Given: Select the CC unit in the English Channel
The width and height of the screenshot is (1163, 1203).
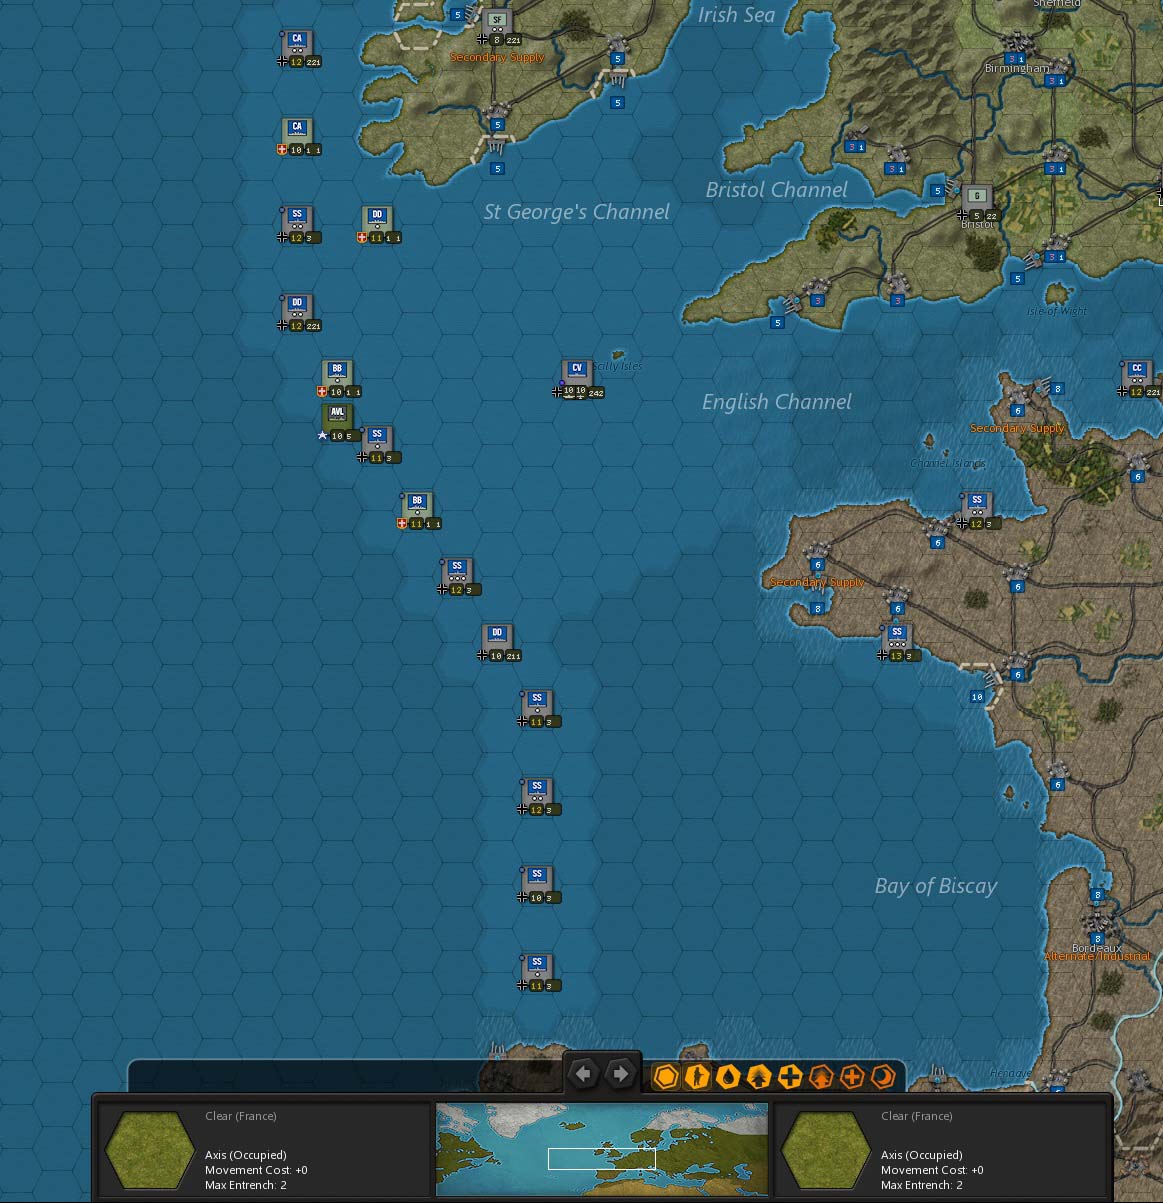Looking at the screenshot, I should [x=1137, y=376].
